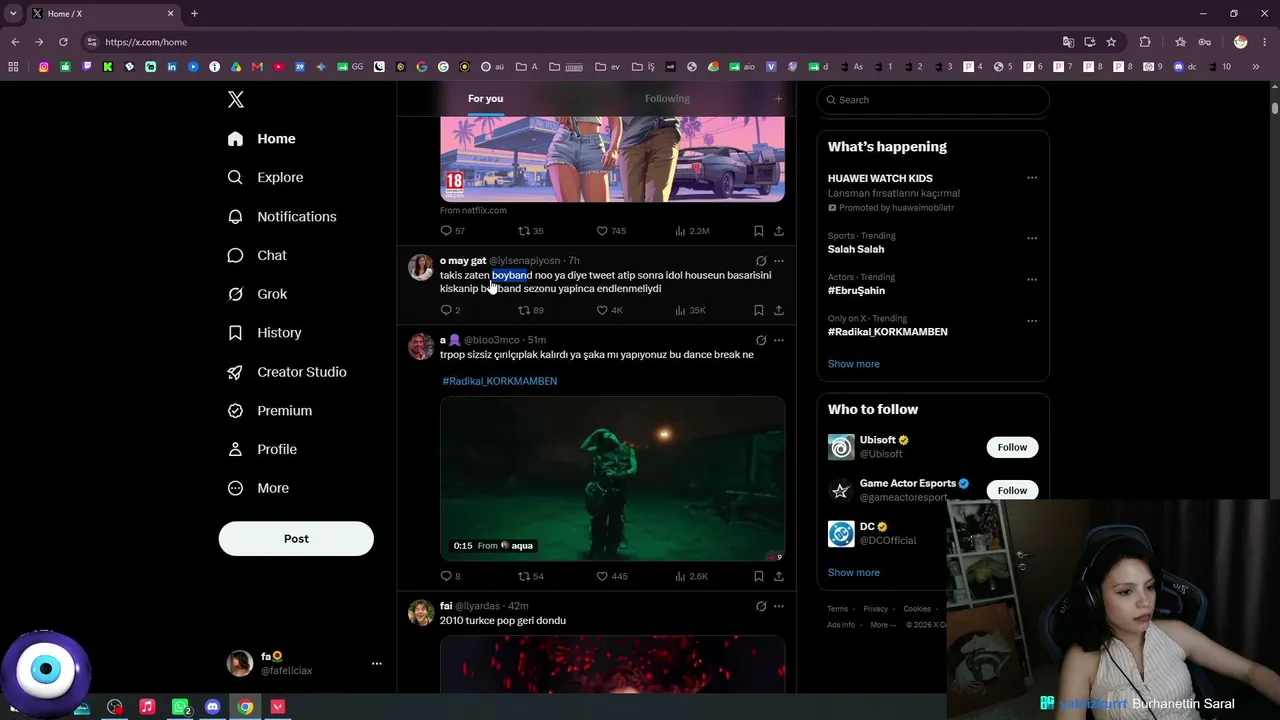This screenshot has width=1280, height=720.
Task: Reload the page in Chrome
Action: tap(63, 42)
